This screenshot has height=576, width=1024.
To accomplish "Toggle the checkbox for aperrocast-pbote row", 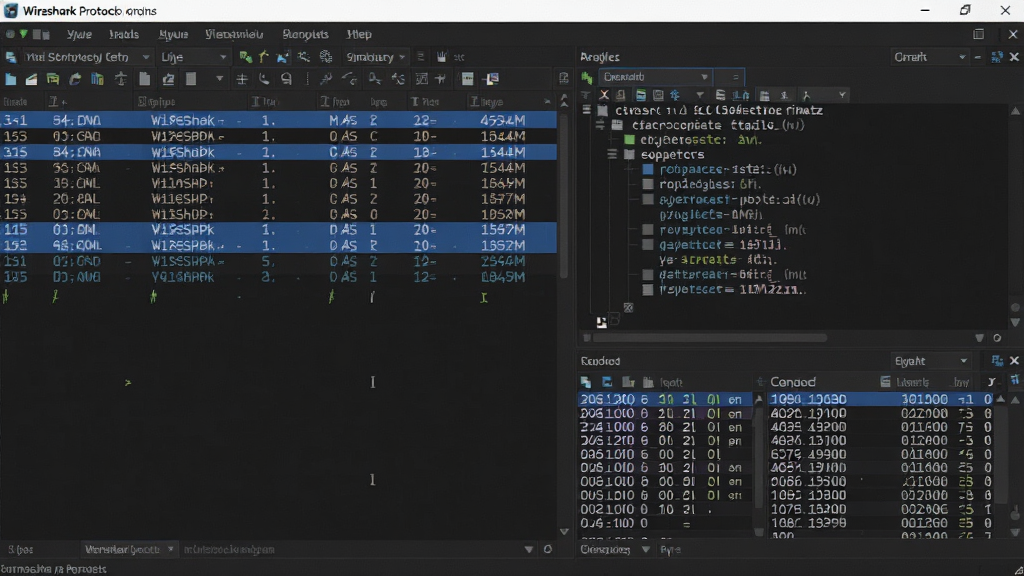I will [x=648, y=200].
